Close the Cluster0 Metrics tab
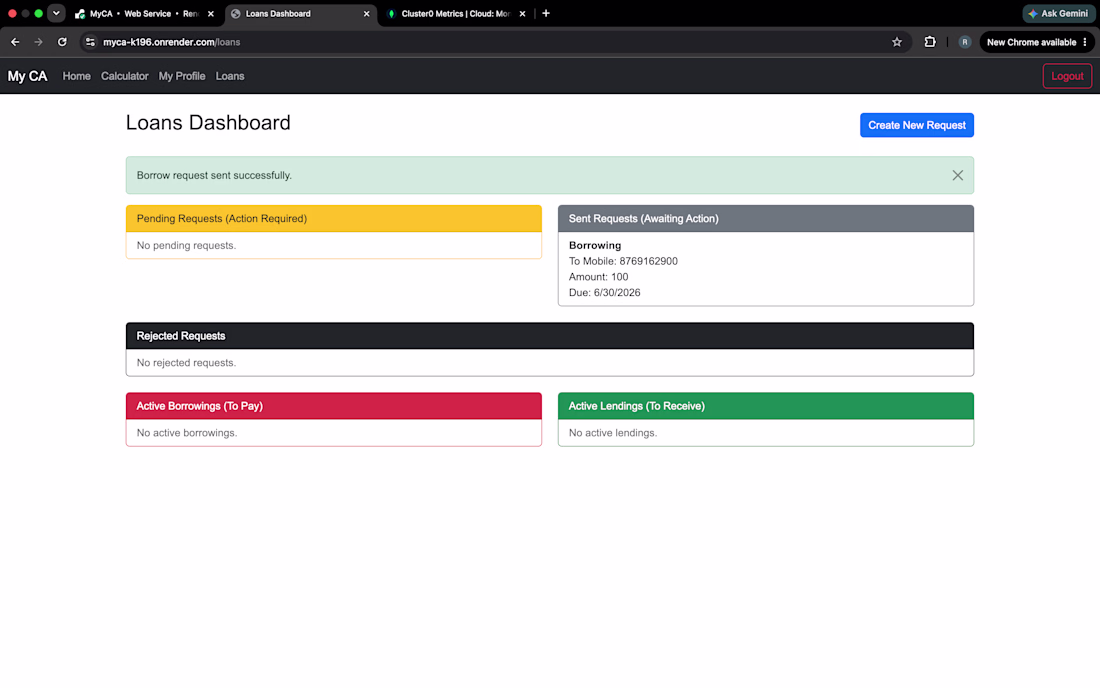The width and height of the screenshot is (1100, 688). 522,13
